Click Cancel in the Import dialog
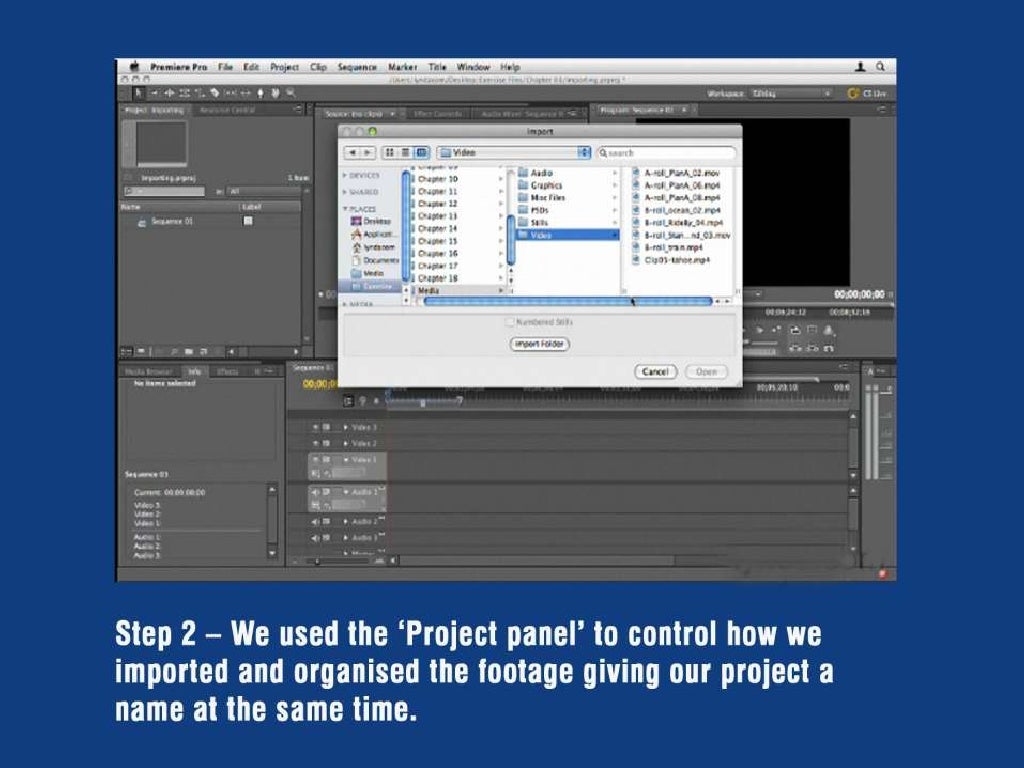1024x768 pixels. [655, 372]
